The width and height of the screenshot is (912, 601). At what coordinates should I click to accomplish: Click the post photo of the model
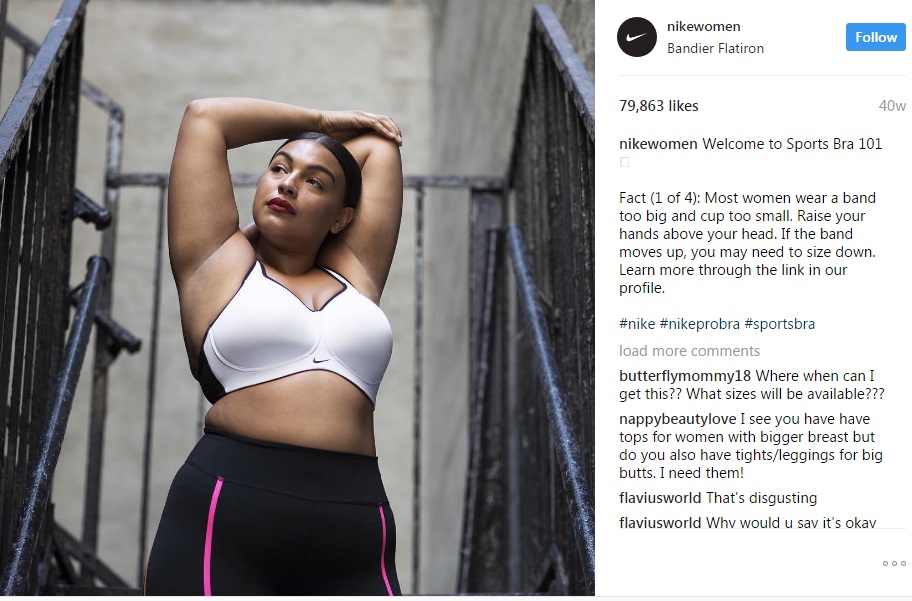click(x=297, y=298)
